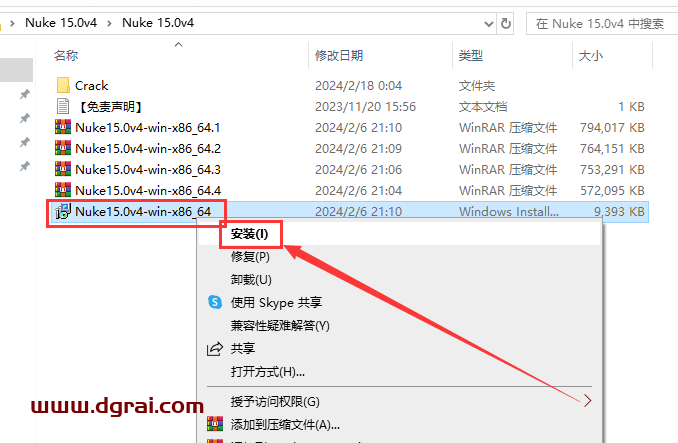Viewport: 678px width, 443px height.
Task: Click the 文件夹 type cell
Action: click(x=477, y=86)
